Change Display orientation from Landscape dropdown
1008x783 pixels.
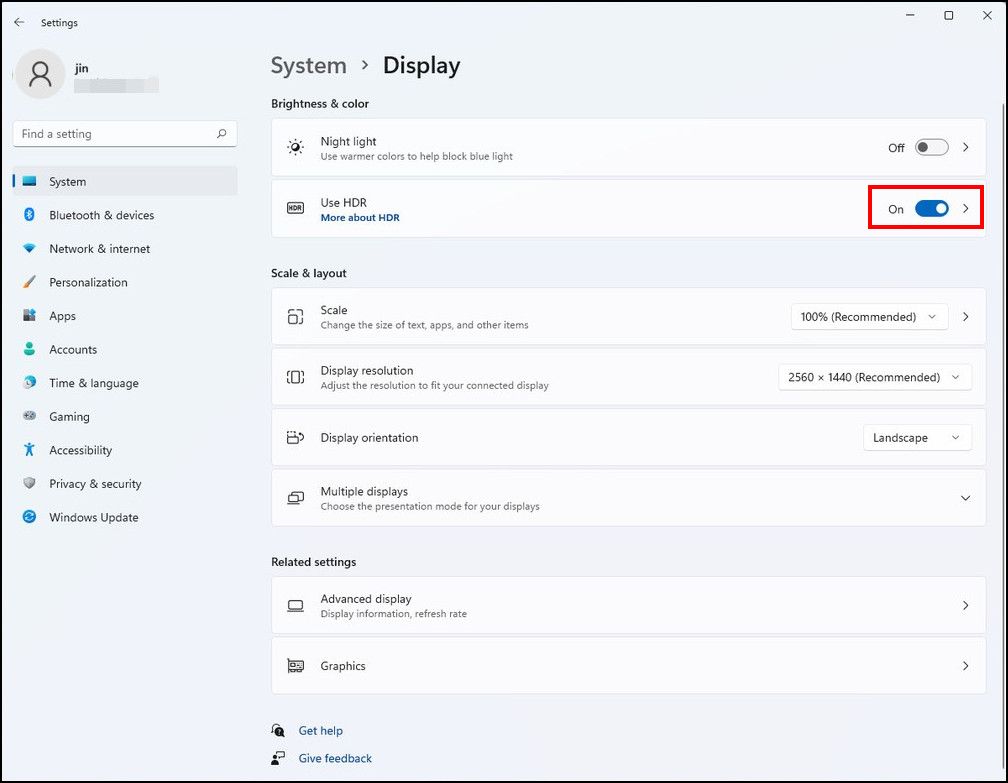[x=916, y=438]
